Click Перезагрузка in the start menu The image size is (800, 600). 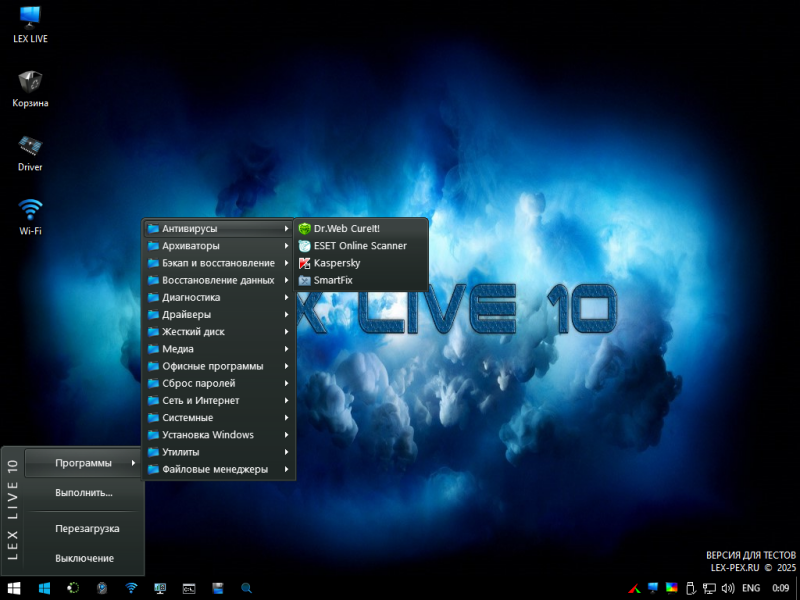click(x=87, y=528)
